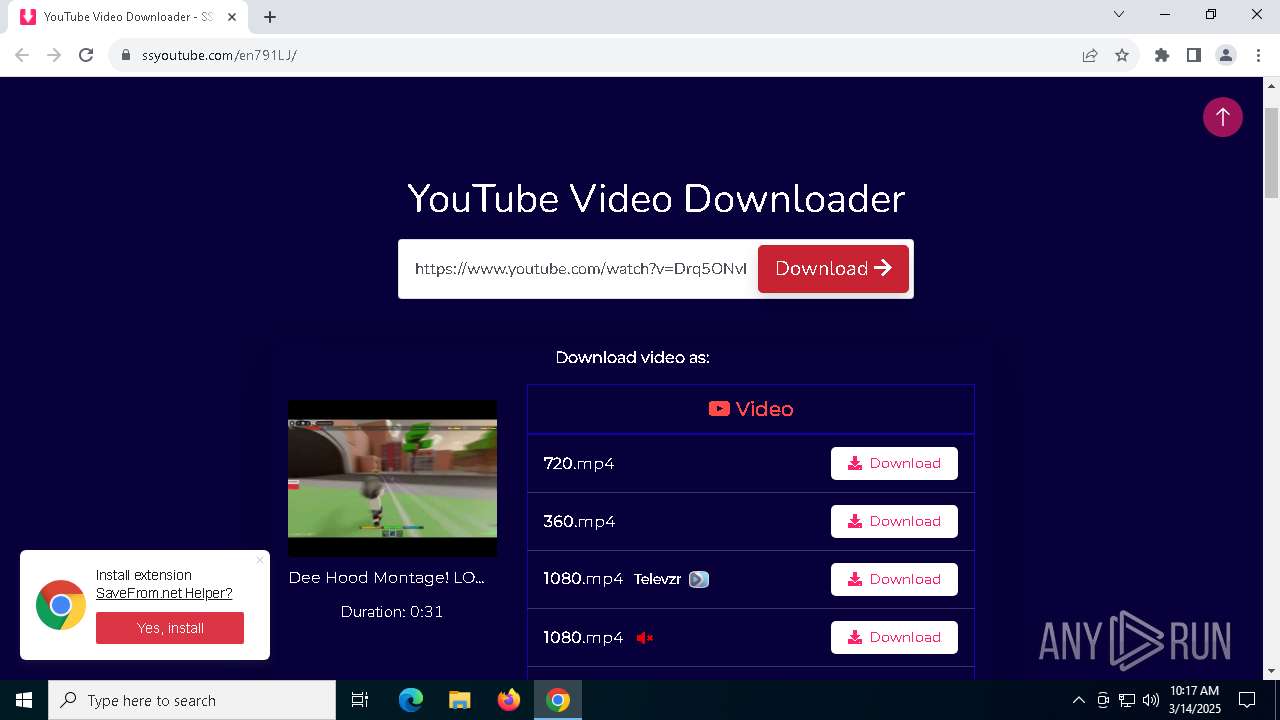Click the 720.mp4 format label

[579, 464]
